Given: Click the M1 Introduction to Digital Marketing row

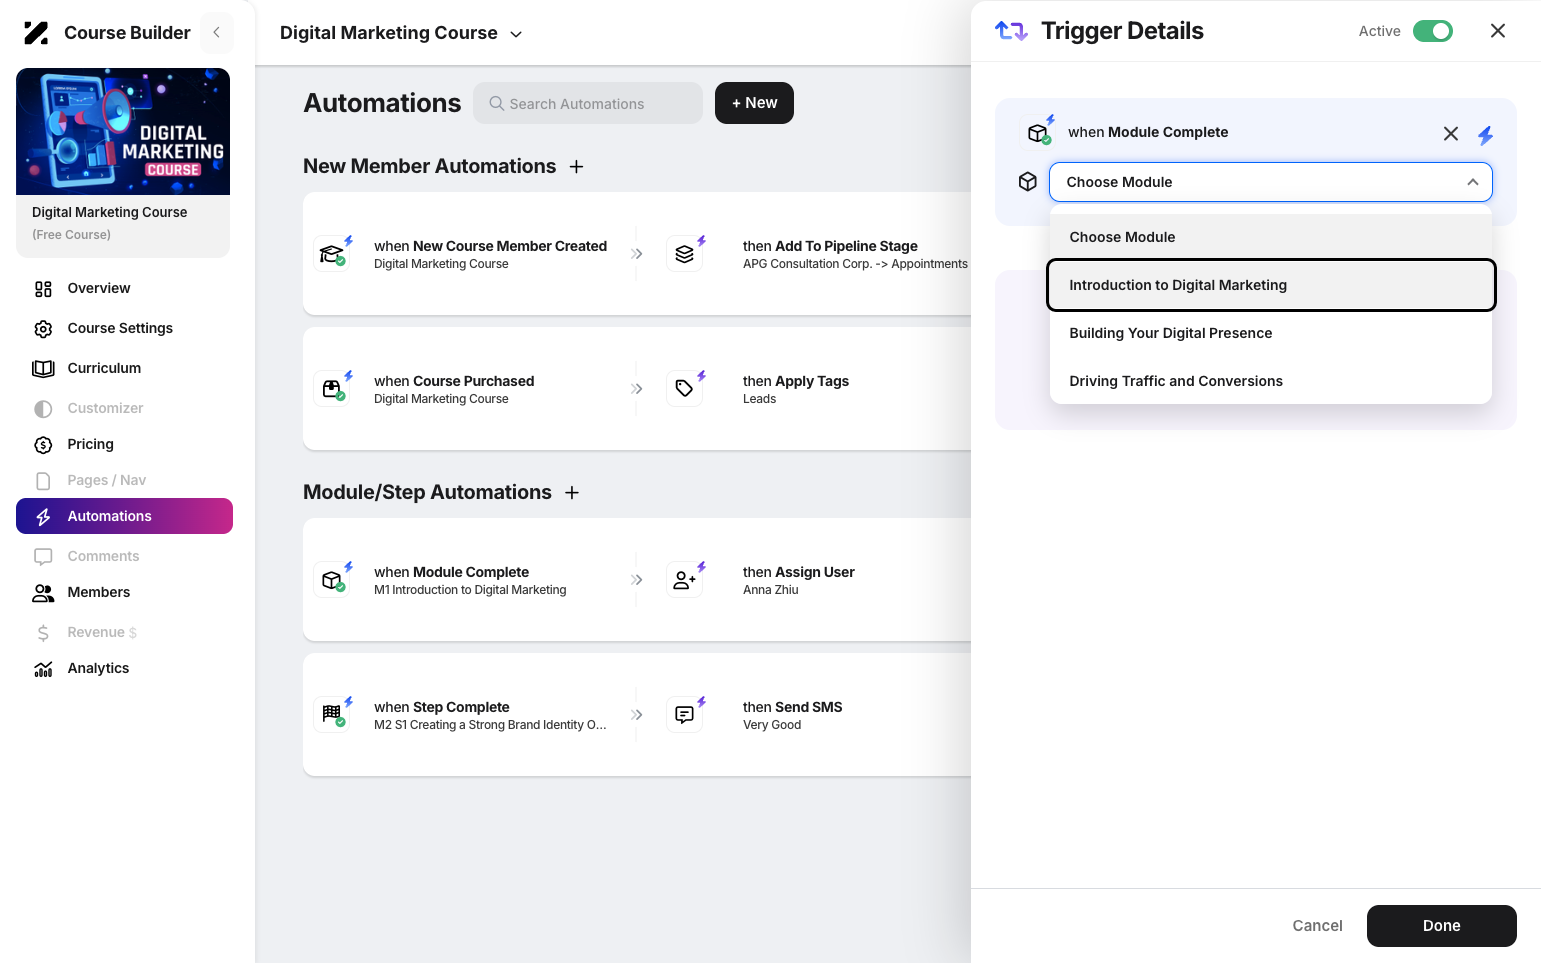Looking at the screenshot, I should coord(470,590).
